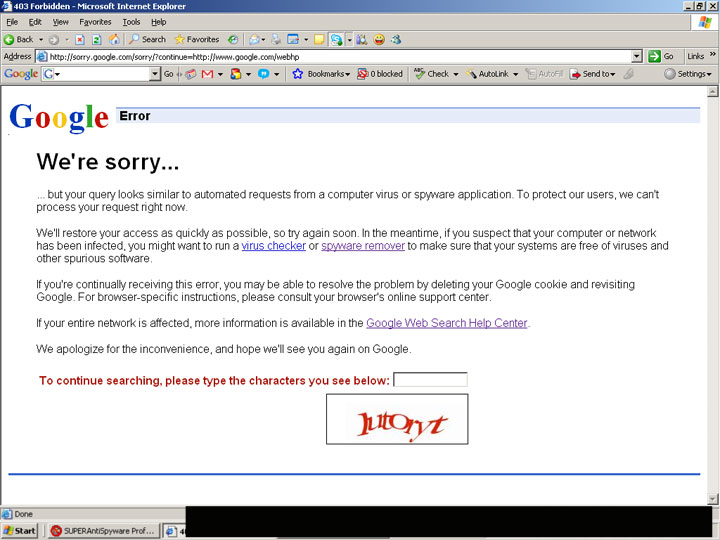Click the page scrollbar up arrow
720x540 pixels.
[x=713, y=92]
